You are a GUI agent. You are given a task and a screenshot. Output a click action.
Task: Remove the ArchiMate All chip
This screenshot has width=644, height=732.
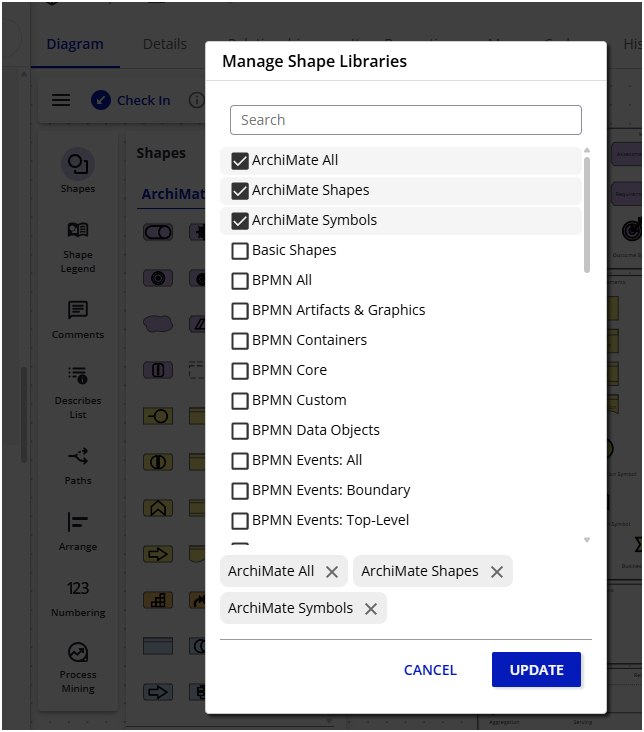pos(332,572)
